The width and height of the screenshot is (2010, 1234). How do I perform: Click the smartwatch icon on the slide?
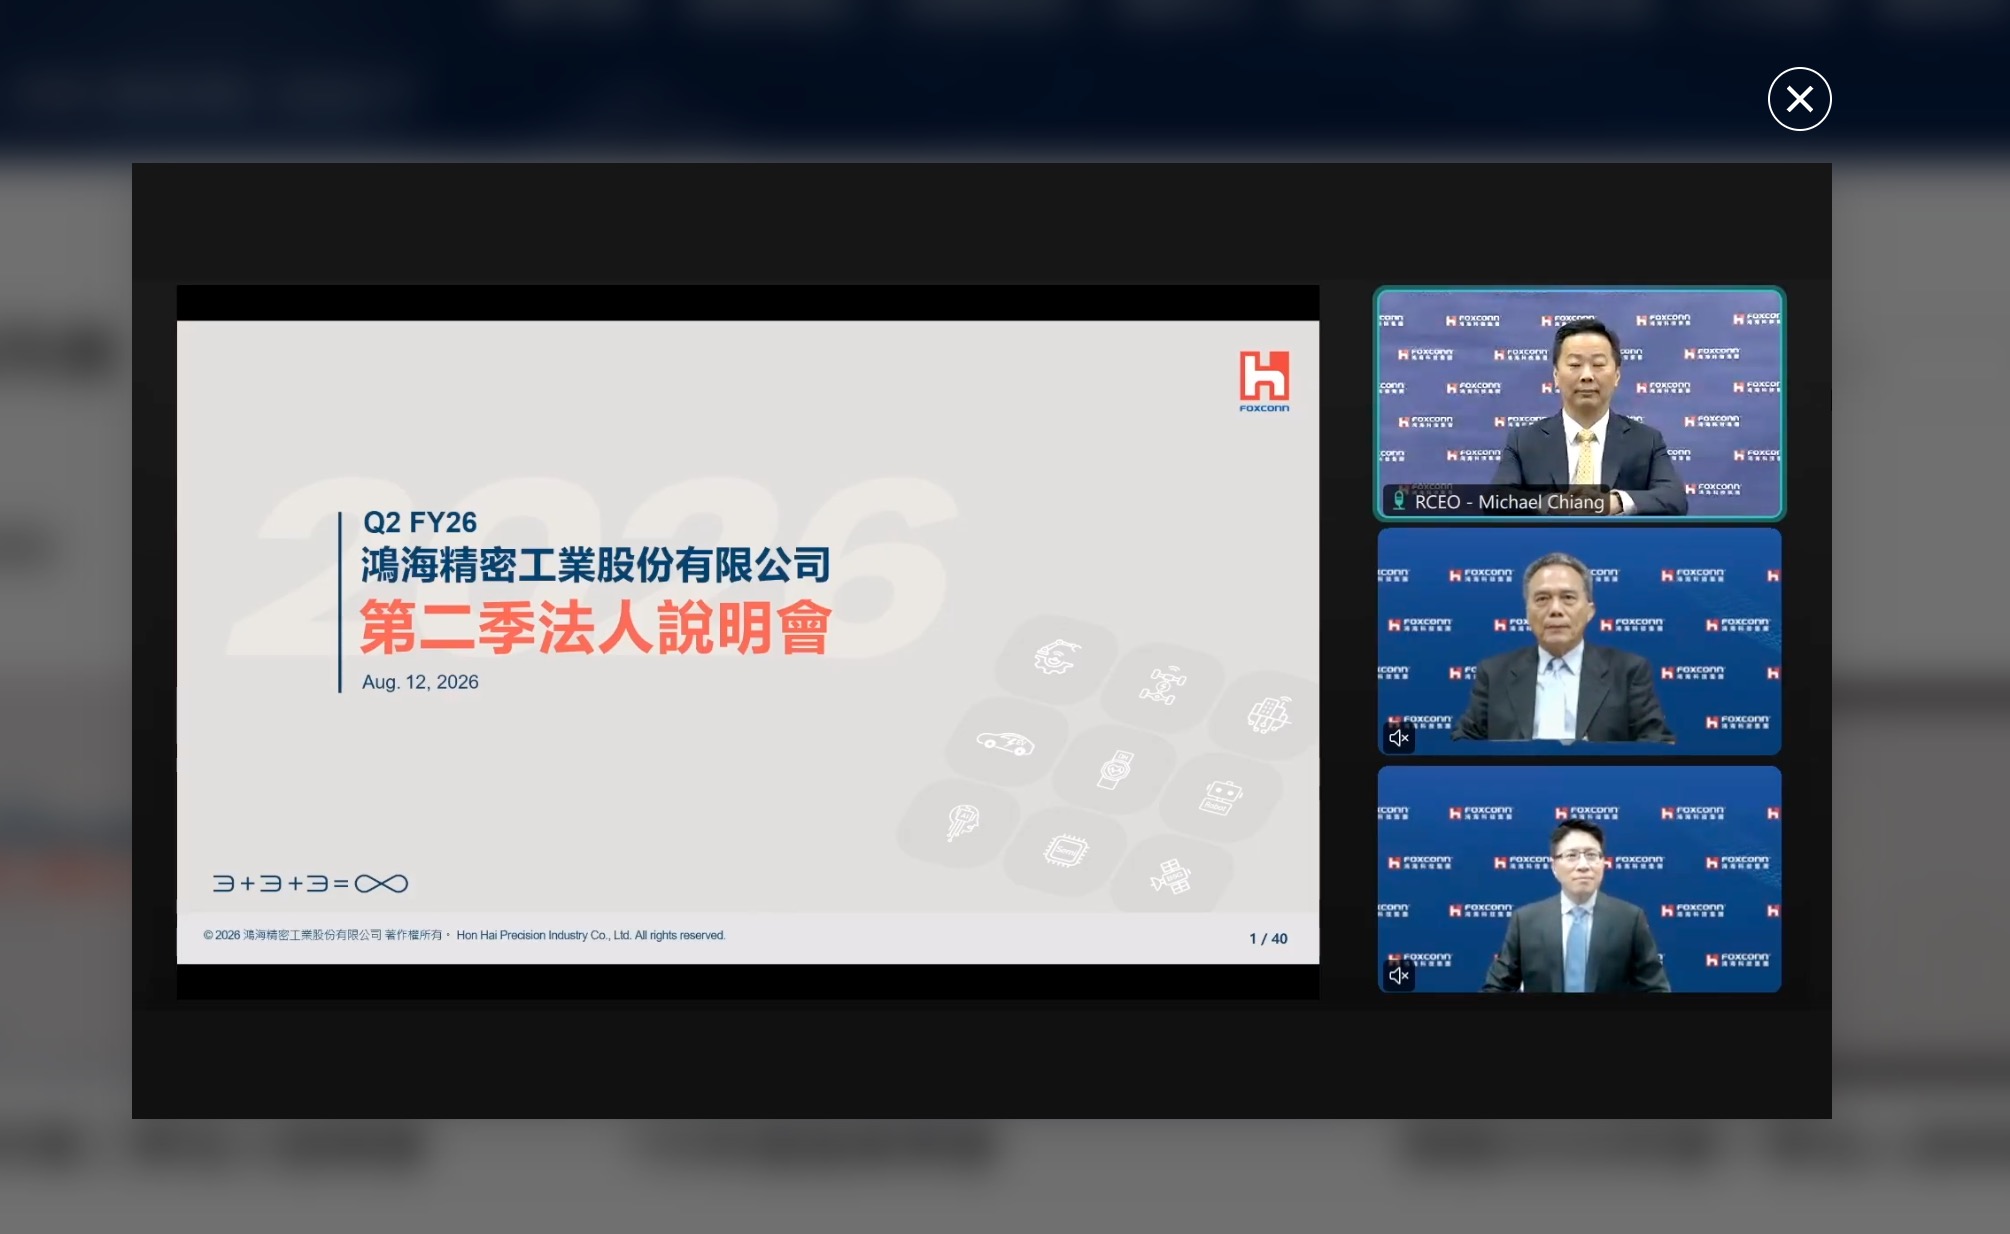[x=1115, y=770]
